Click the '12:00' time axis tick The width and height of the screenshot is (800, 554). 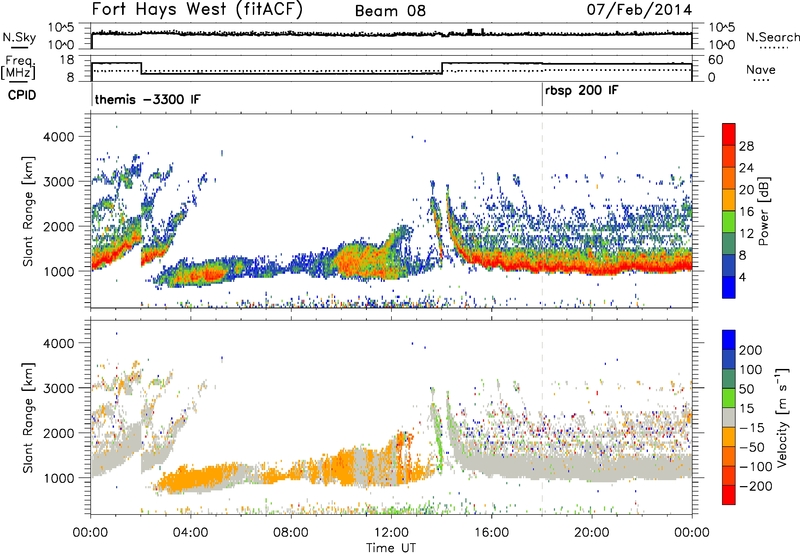coord(391,532)
